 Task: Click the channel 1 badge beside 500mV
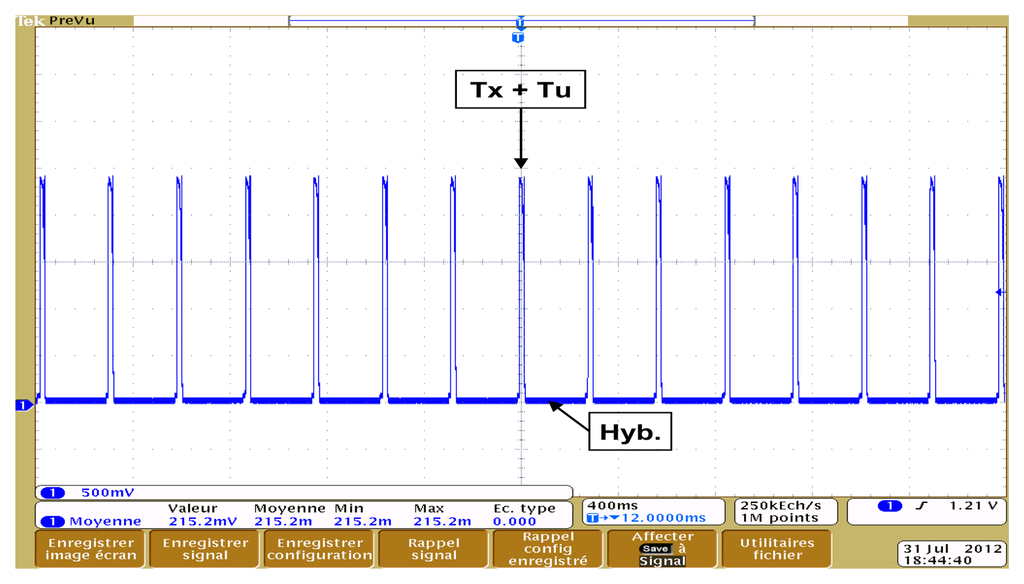(x=51, y=493)
